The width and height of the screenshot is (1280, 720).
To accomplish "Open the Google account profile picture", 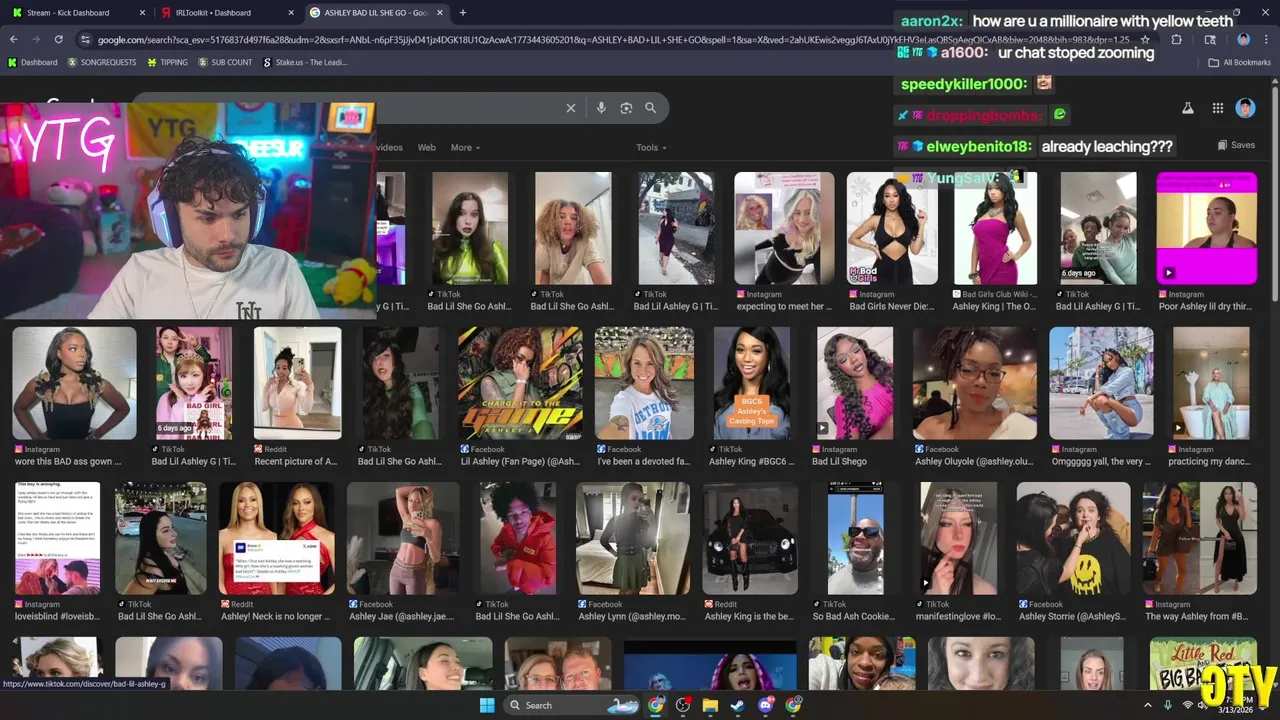I will (1245, 108).
